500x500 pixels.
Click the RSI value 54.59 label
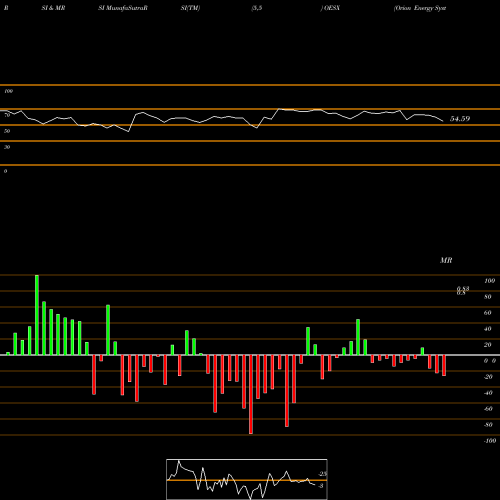460,119
